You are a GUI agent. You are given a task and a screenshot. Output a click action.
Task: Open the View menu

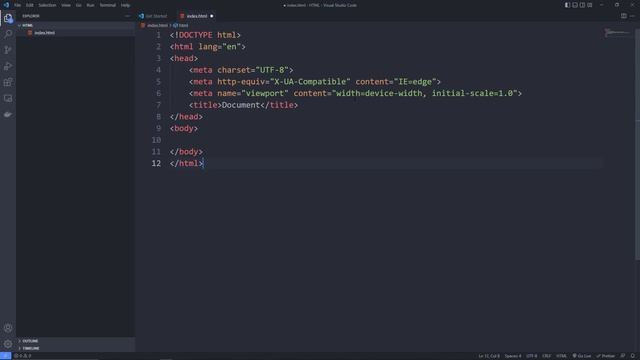coord(66,5)
